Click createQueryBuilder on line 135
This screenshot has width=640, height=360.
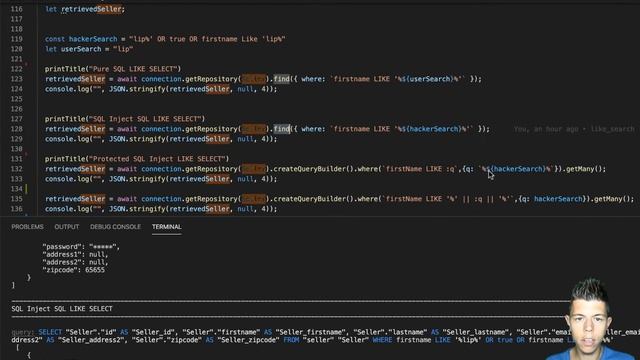click(x=309, y=199)
